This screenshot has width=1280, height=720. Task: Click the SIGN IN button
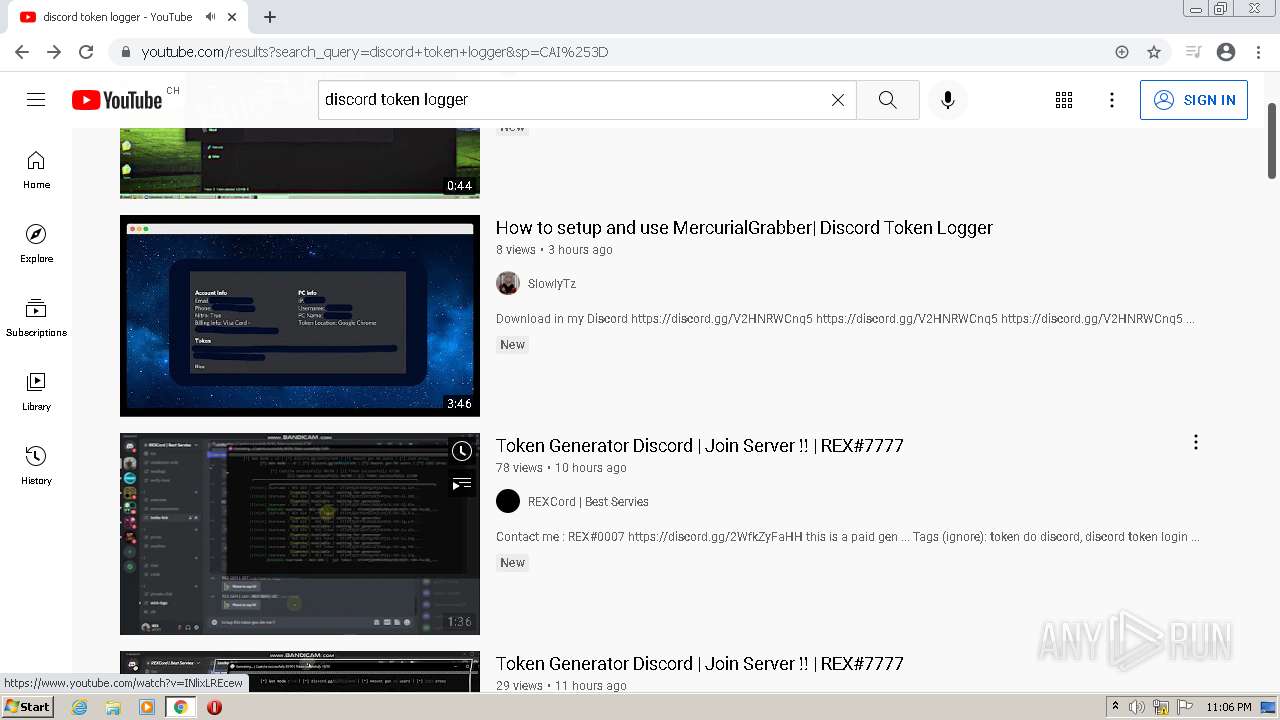(1194, 100)
